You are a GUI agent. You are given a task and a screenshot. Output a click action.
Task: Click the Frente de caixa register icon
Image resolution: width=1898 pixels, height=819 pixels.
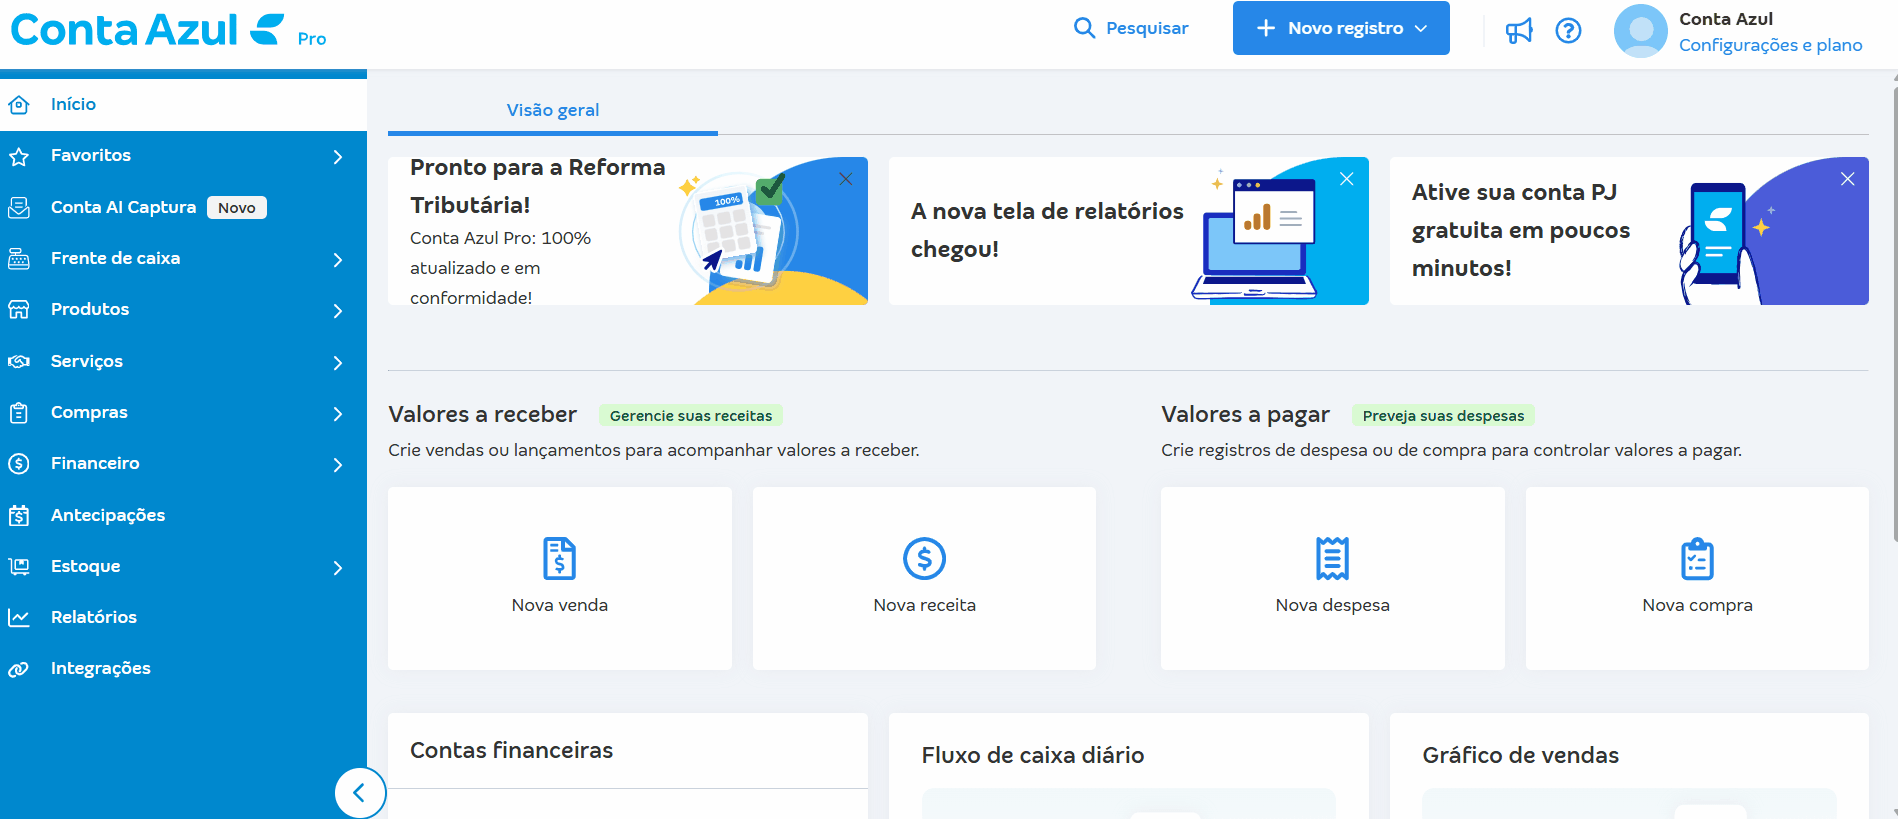click(19, 259)
